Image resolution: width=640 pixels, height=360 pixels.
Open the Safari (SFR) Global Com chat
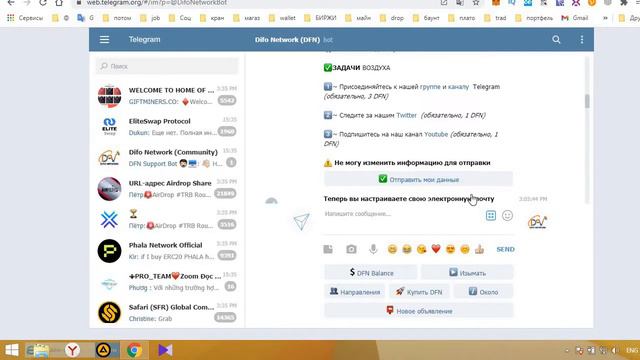(x=167, y=313)
